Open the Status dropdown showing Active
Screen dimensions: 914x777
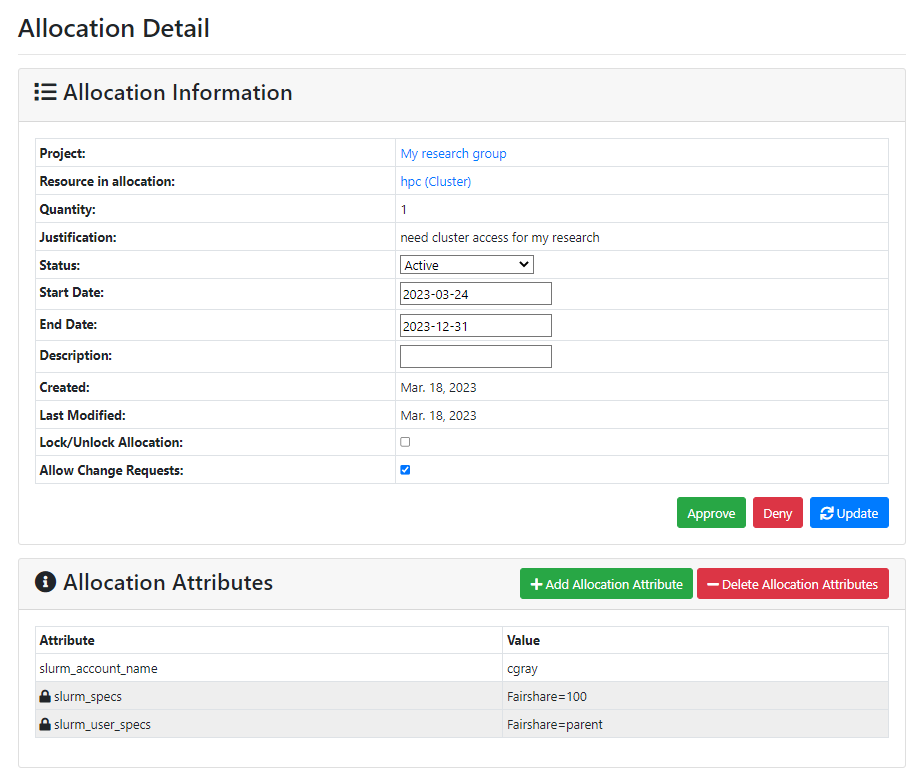point(466,265)
